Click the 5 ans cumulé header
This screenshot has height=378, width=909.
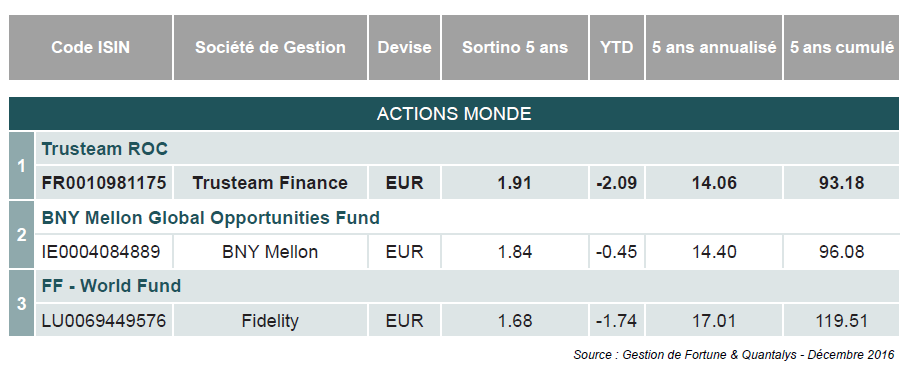click(x=842, y=48)
